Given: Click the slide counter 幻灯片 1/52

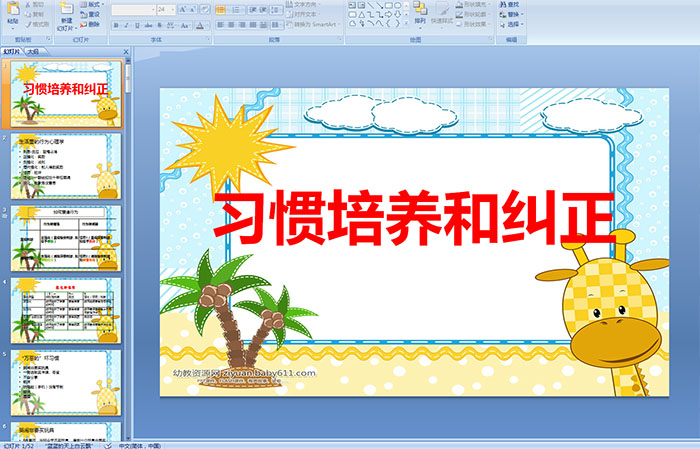Looking at the screenshot, I should click(x=18, y=445).
